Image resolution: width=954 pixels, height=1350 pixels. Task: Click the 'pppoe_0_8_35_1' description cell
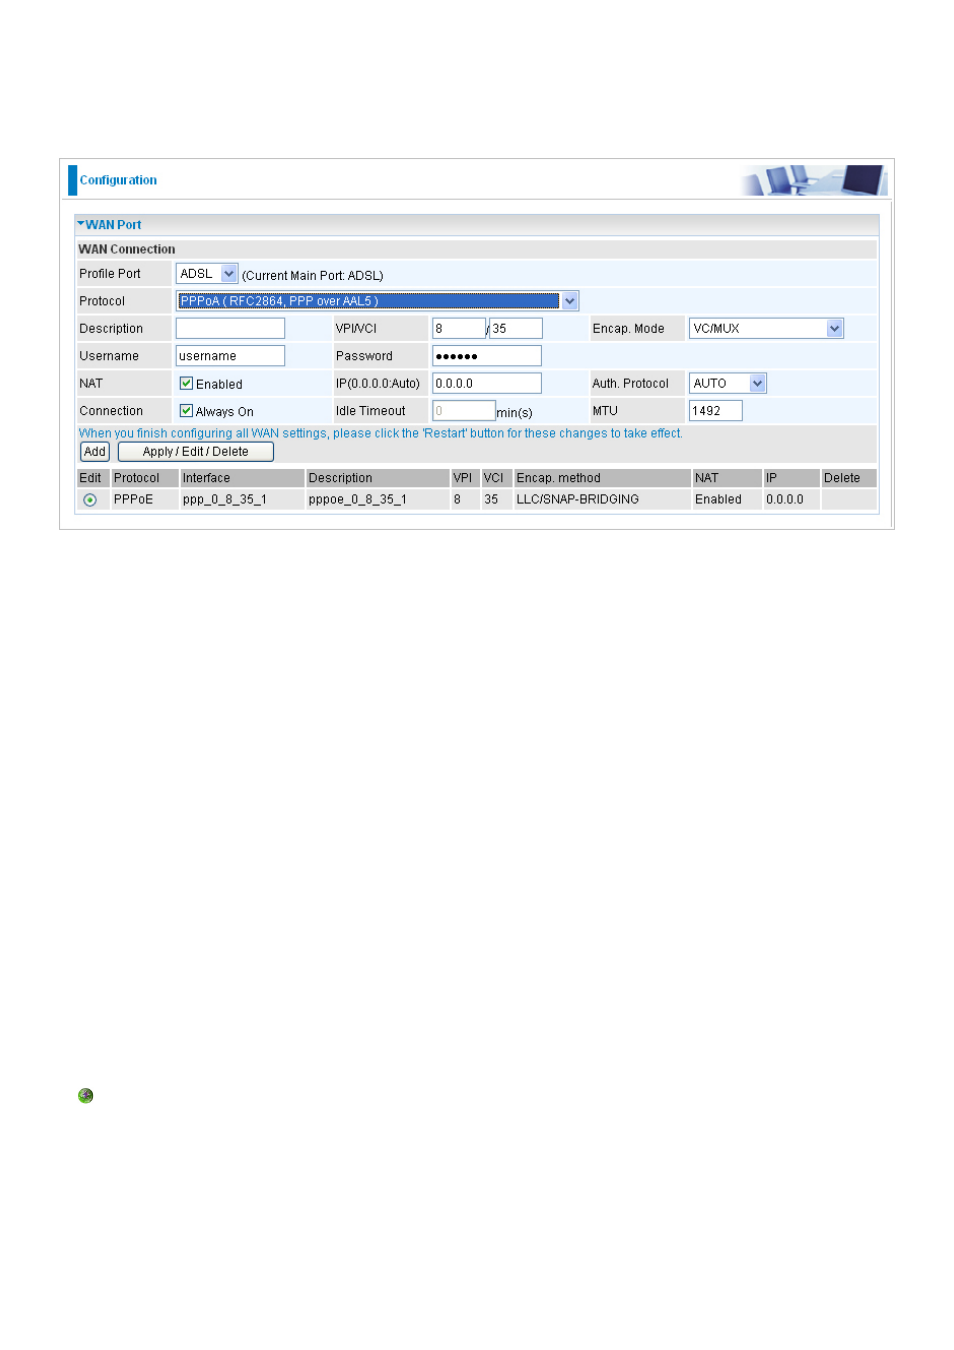[377, 500]
